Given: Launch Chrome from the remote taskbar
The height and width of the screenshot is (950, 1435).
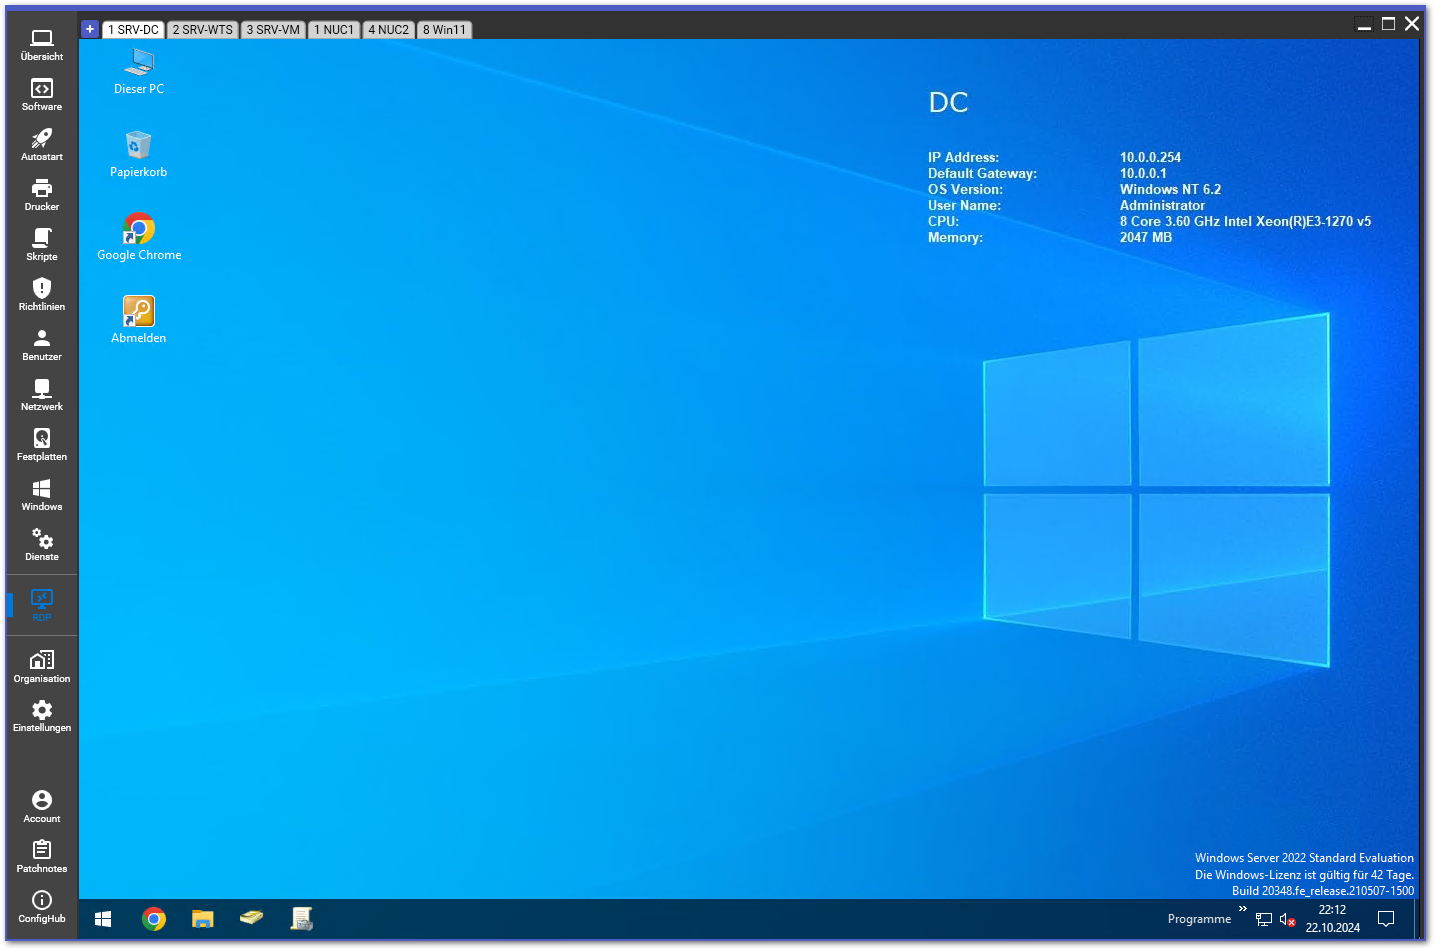Looking at the screenshot, I should pyautogui.click(x=154, y=919).
